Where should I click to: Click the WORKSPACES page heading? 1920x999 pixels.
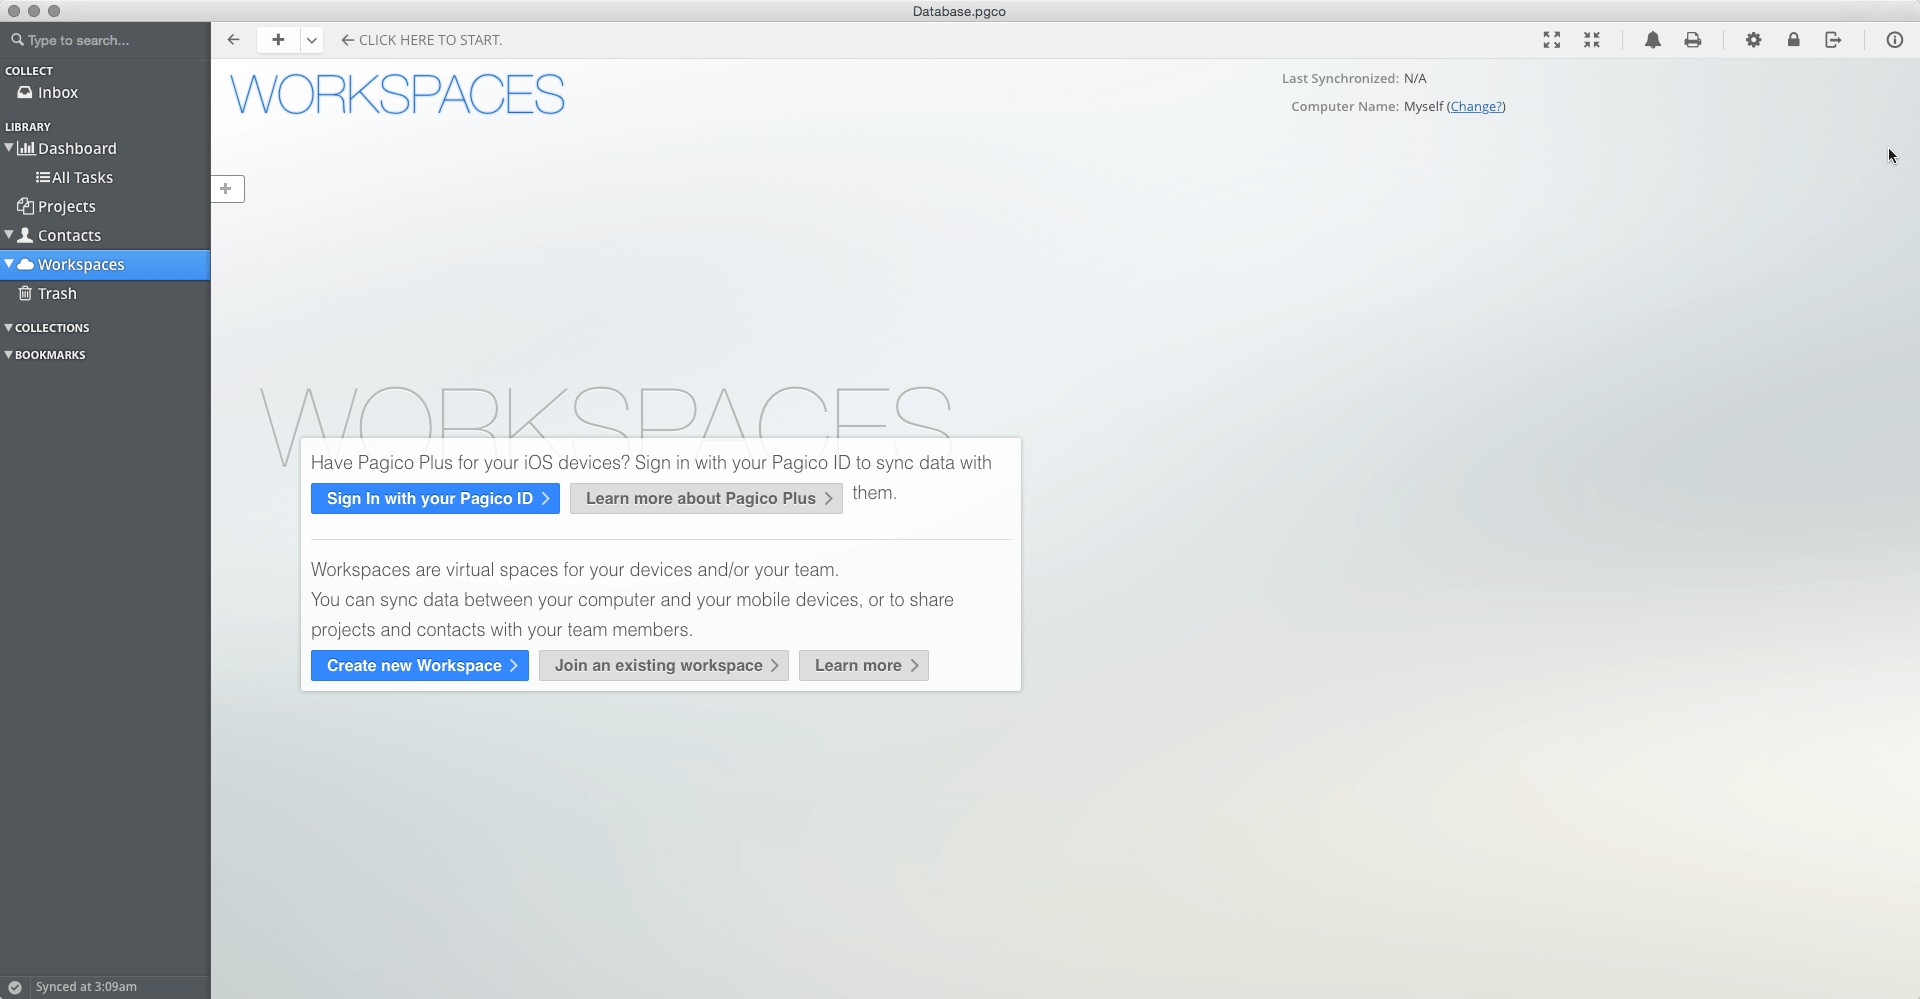point(398,95)
